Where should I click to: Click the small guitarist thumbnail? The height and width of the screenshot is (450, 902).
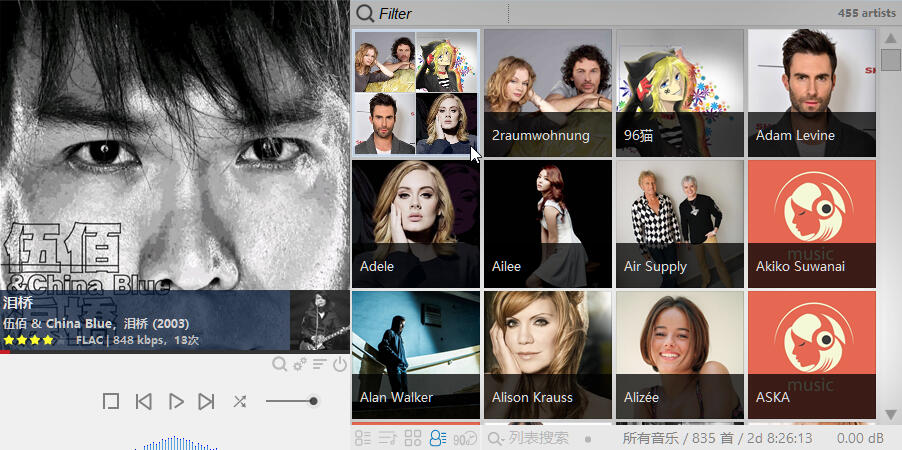coord(320,321)
